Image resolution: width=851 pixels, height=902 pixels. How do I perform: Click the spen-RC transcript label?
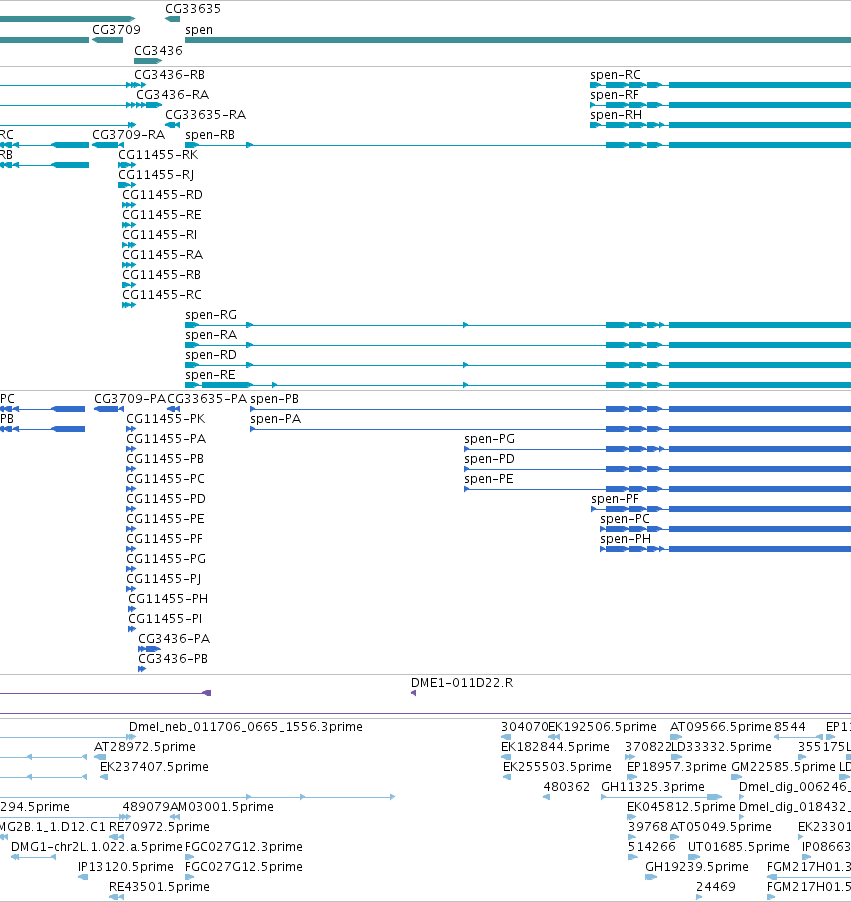point(615,75)
